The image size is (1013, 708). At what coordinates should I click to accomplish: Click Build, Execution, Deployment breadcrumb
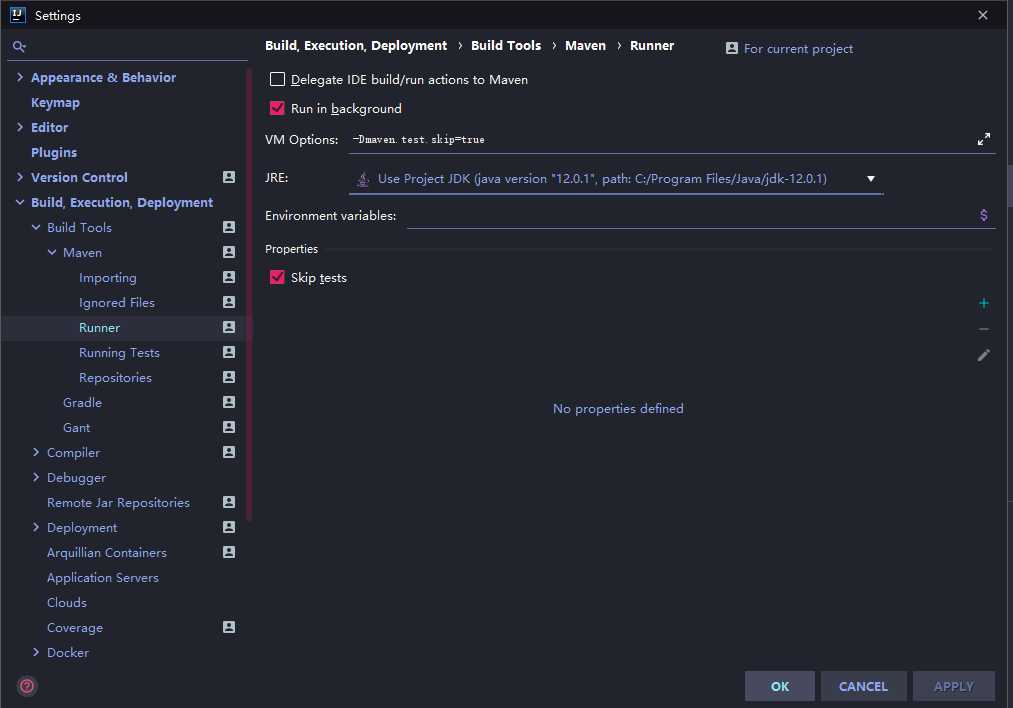click(356, 46)
